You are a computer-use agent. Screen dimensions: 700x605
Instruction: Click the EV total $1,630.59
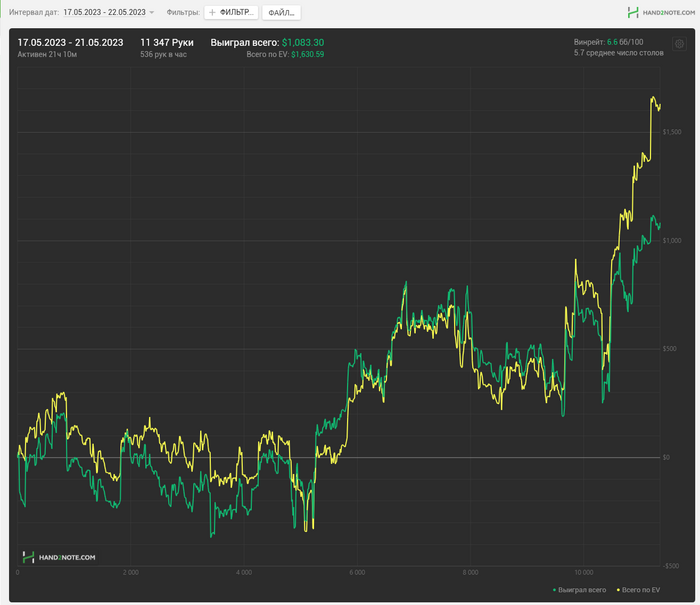pyautogui.click(x=308, y=54)
